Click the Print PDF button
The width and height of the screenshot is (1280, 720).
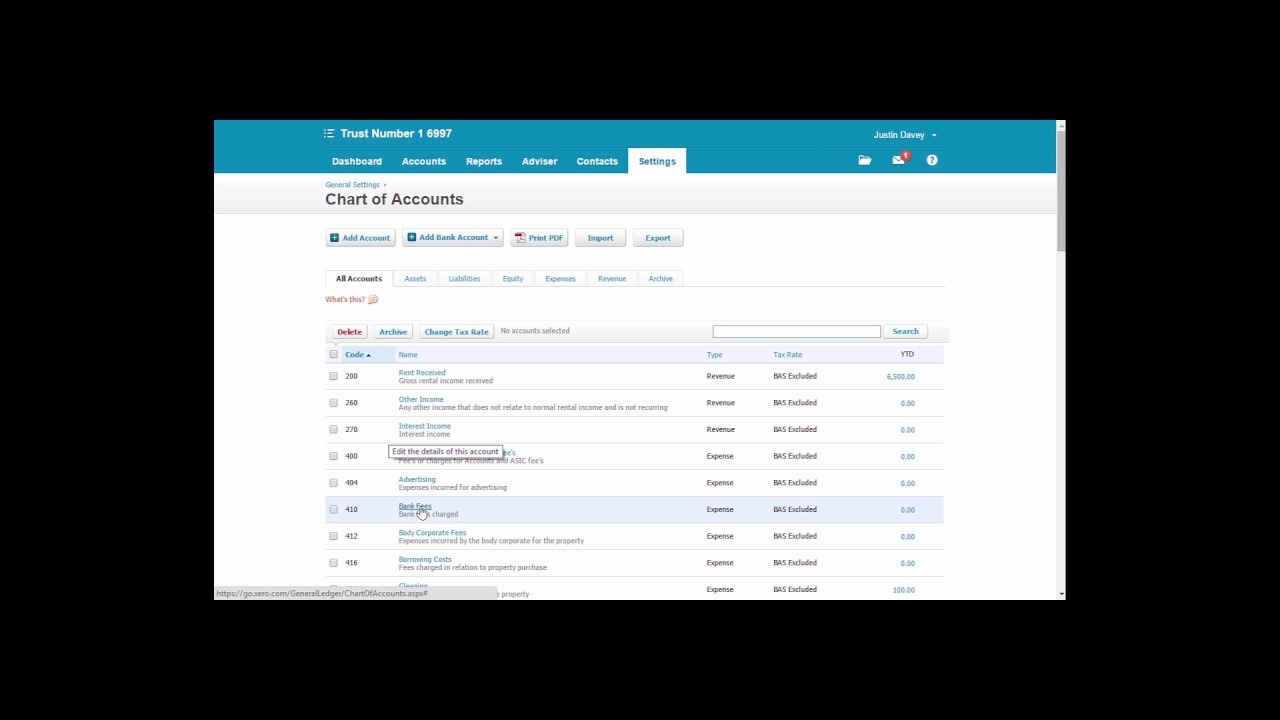[x=540, y=238]
